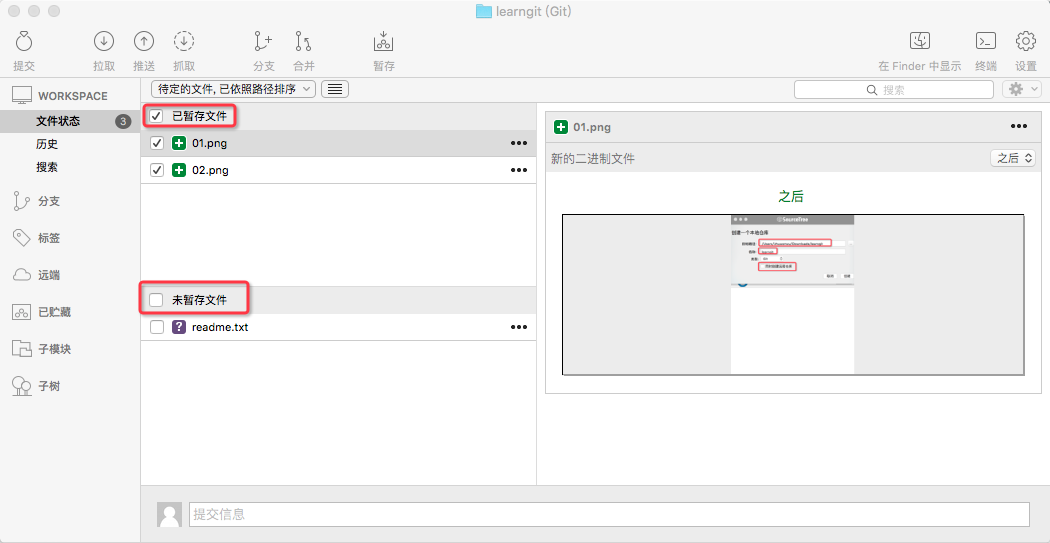Open the more options dots for readme.txt row
The width and height of the screenshot is (1050, 543).
(519, 327)
